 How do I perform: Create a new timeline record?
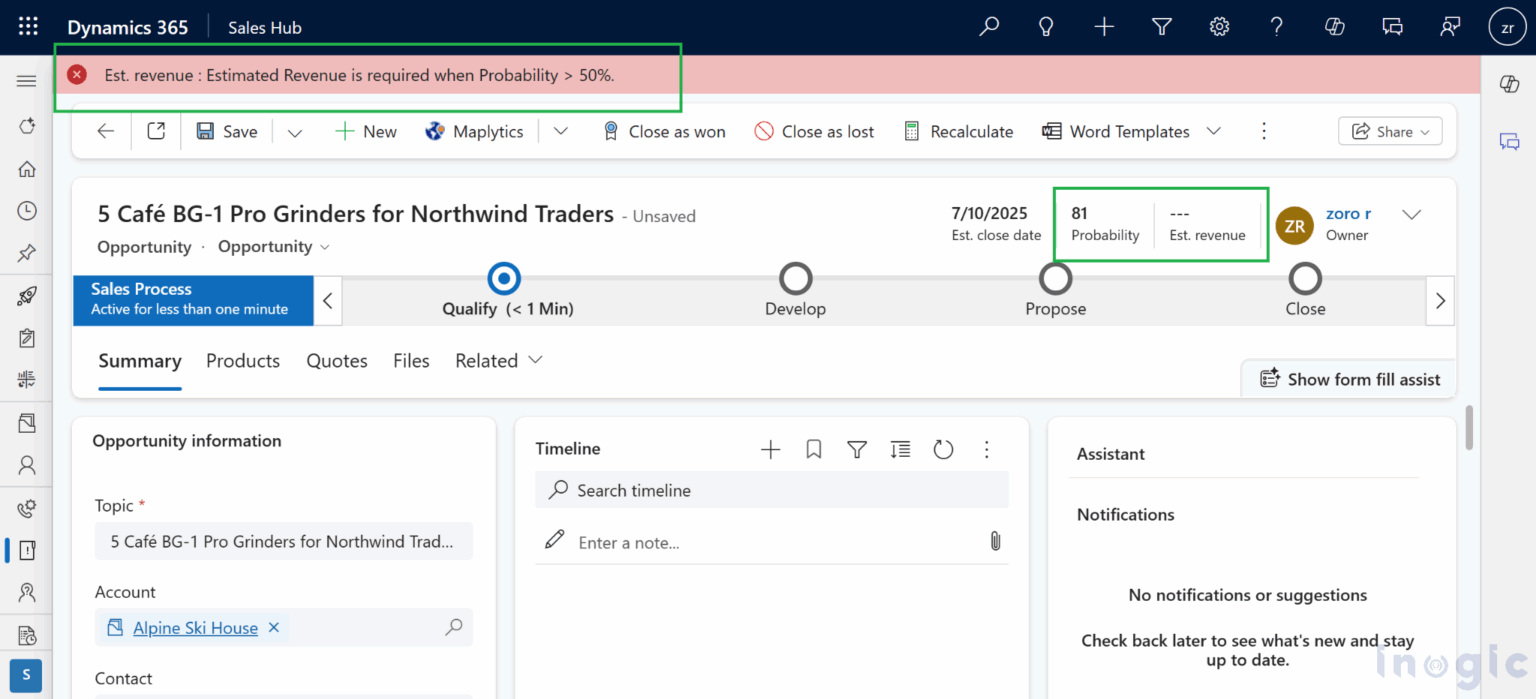point(770,449)
